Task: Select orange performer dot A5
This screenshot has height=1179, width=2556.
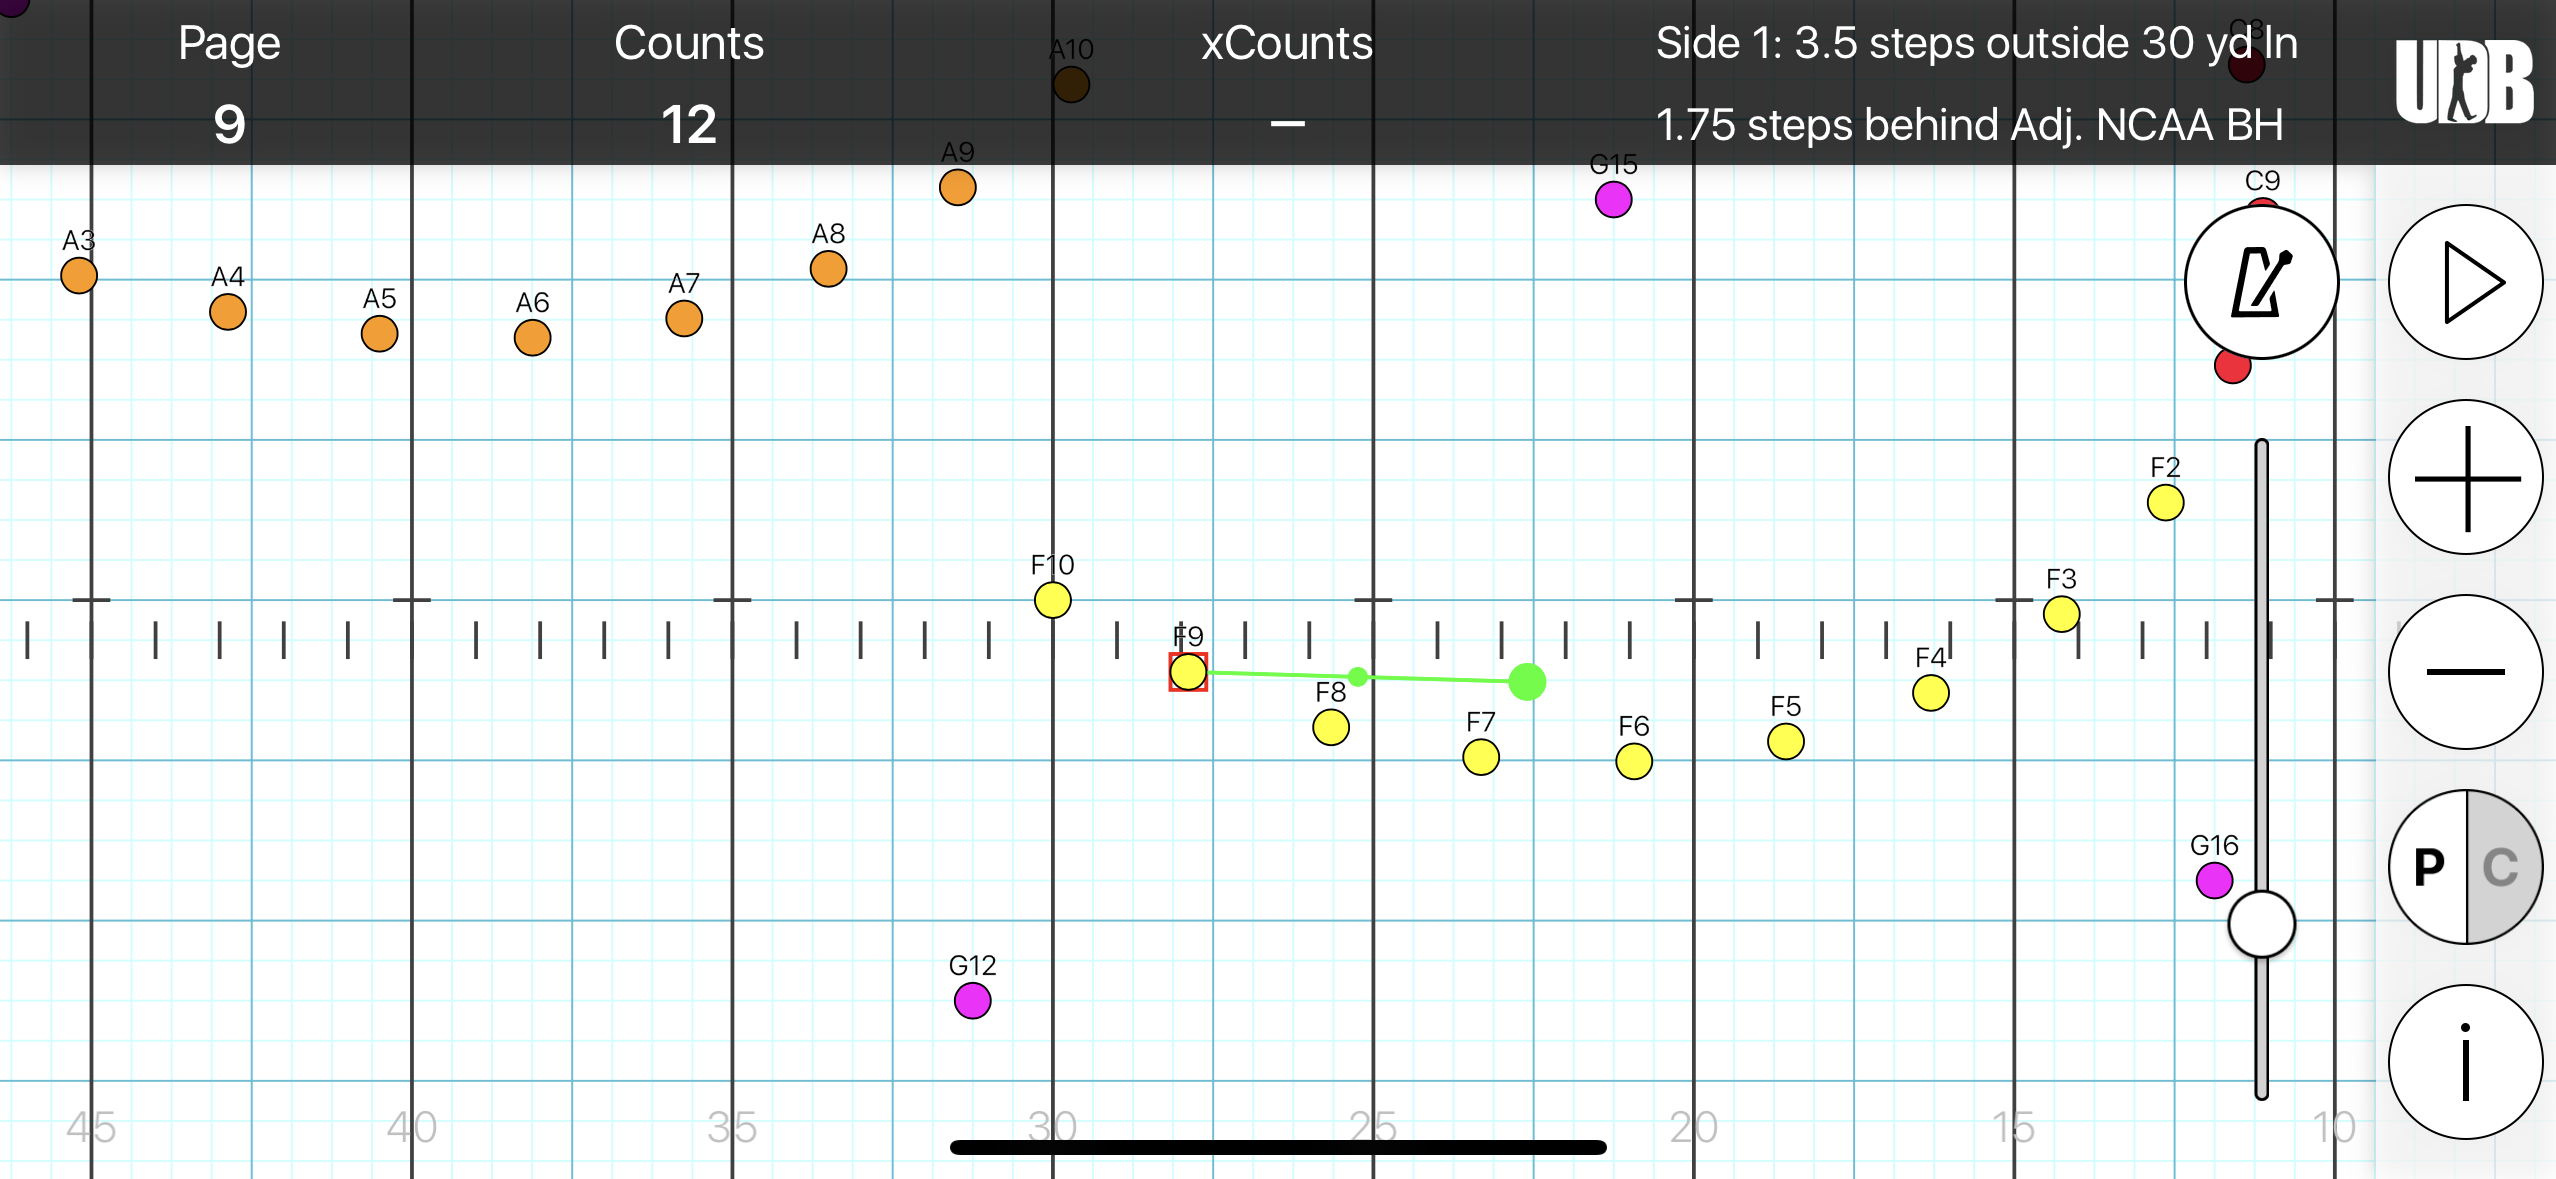Action: 380,334
